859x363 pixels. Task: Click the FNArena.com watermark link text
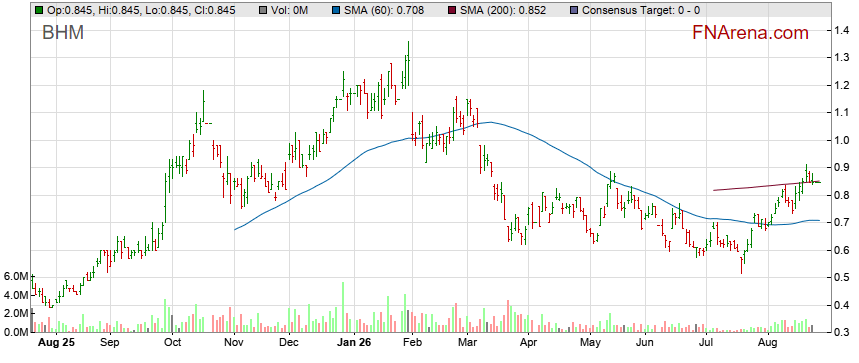coord(751,33)
